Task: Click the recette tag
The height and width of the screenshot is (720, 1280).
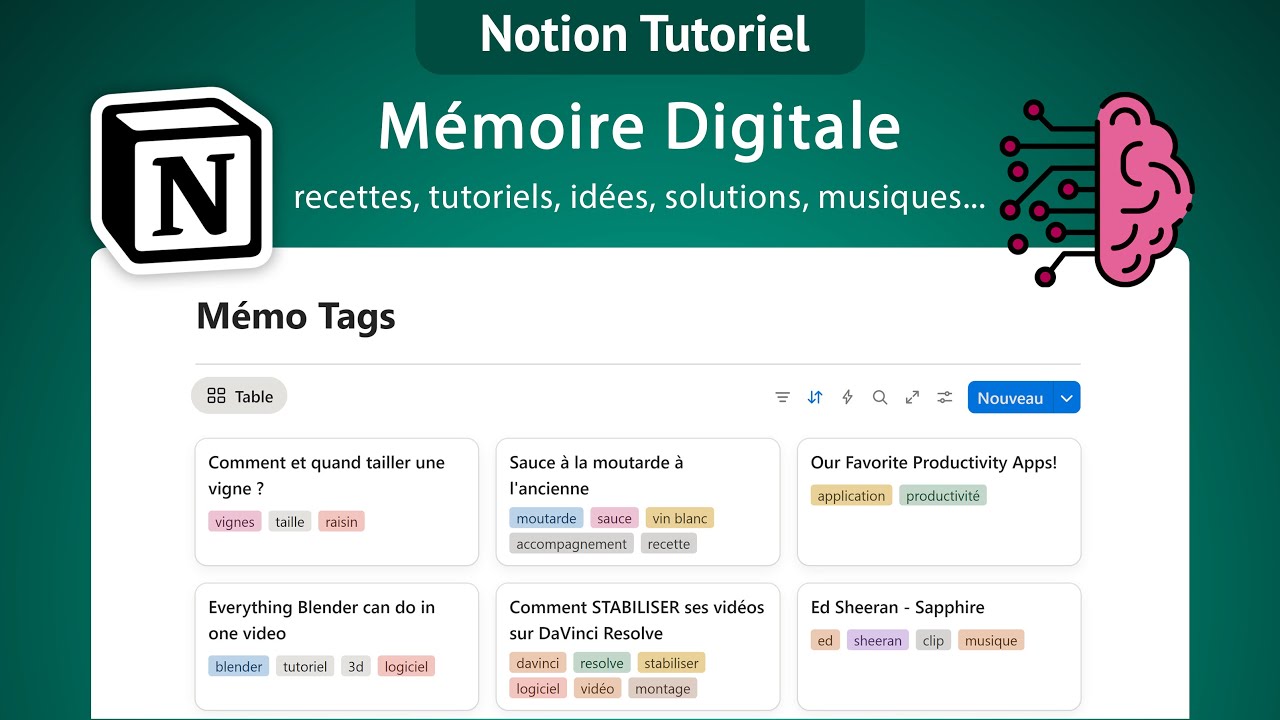Action: pos(669,544)
